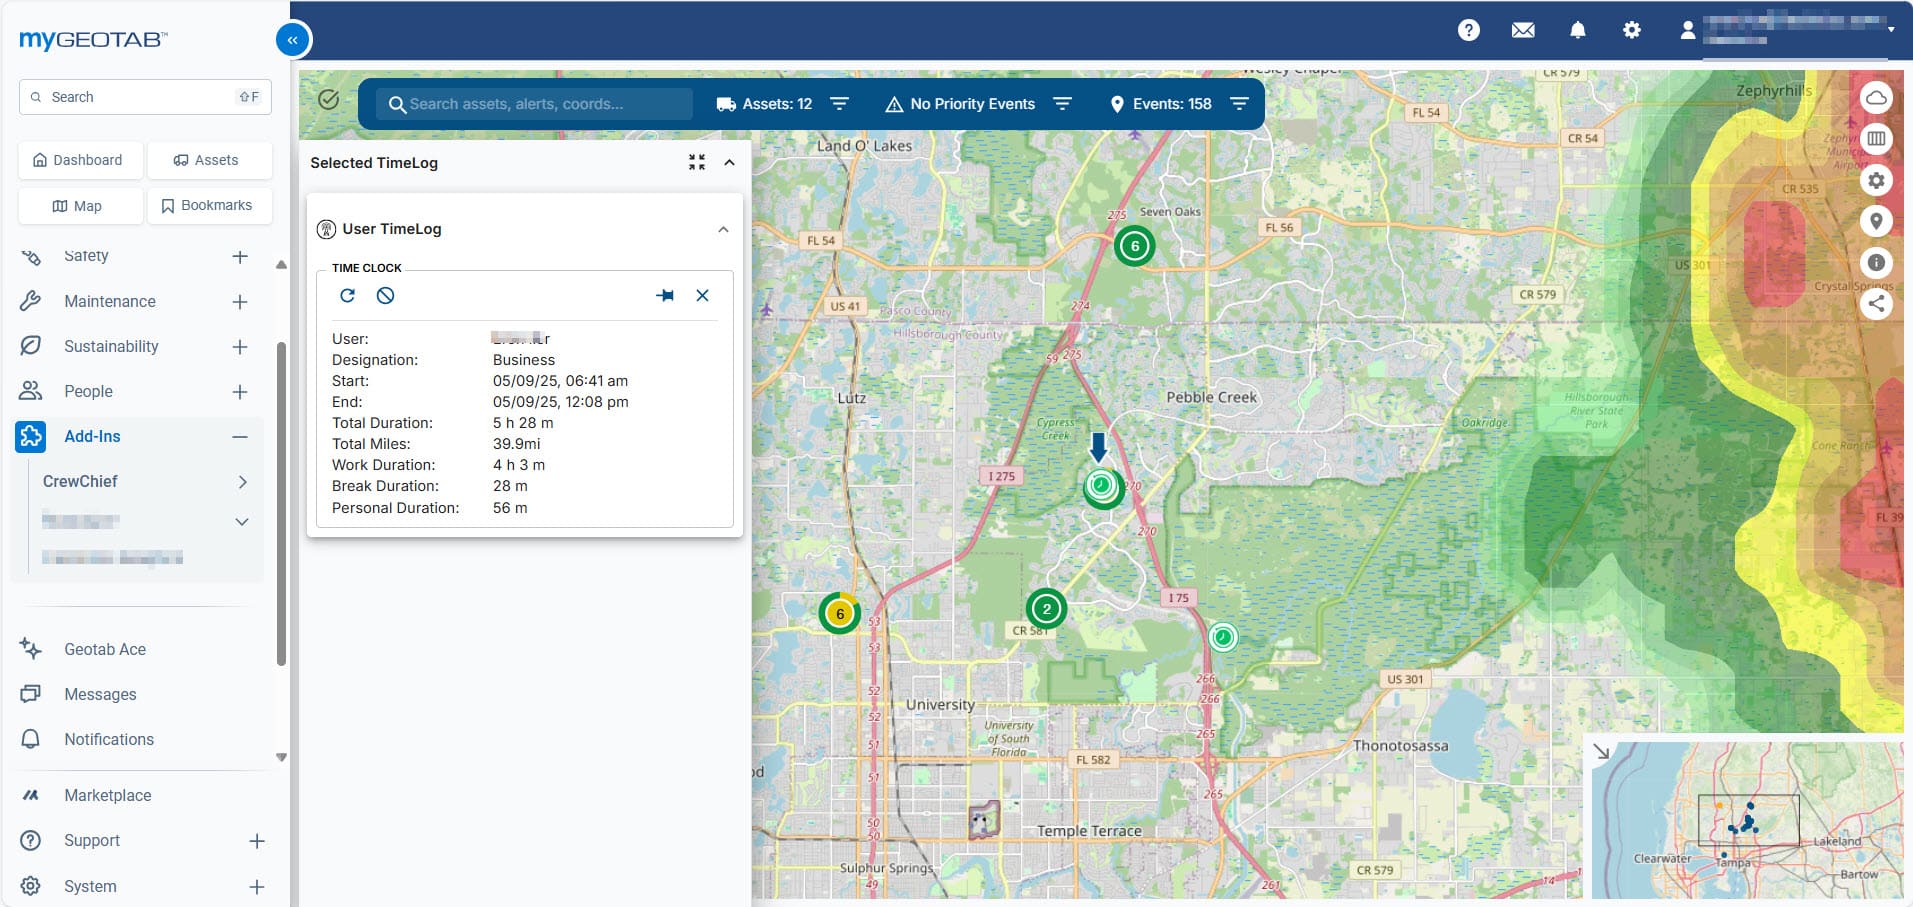Toggle the select-all checkmark circle on map
Screen dimensions: 1913x907
329,99
